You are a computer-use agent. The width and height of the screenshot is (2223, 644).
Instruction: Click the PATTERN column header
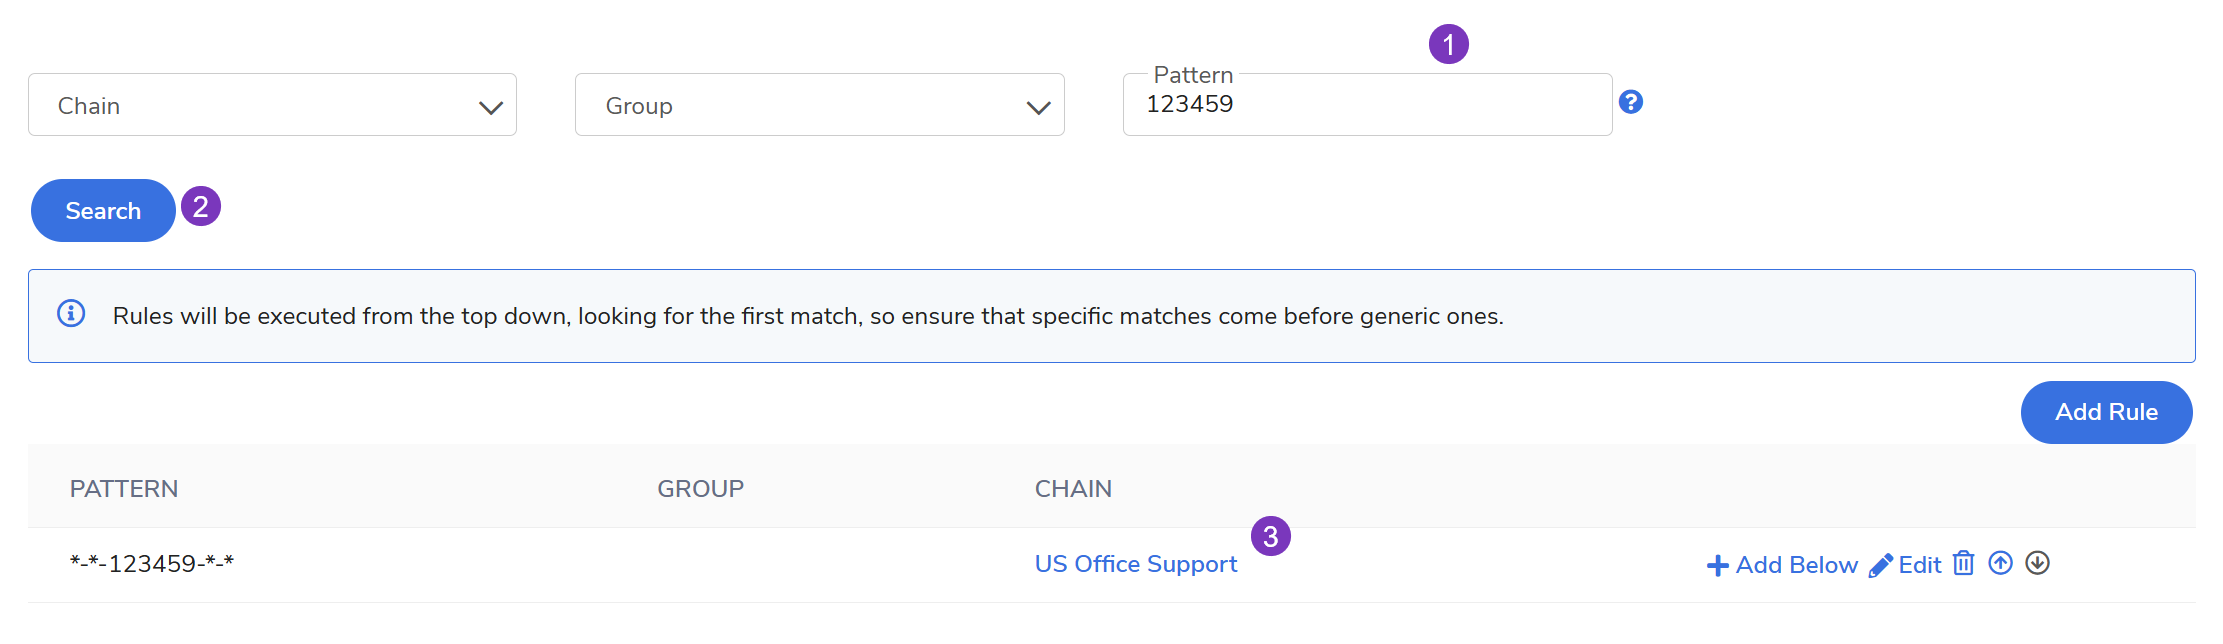[124, 489]
